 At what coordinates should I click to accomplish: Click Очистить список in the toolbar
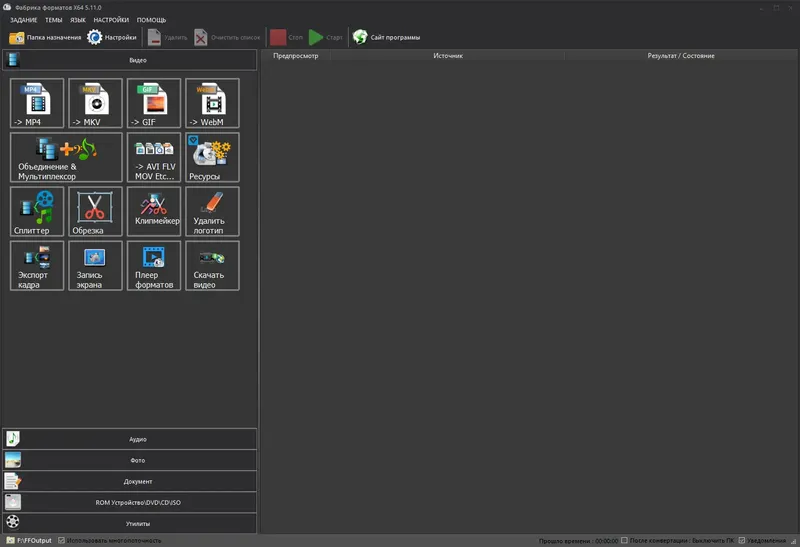point(228,37)
